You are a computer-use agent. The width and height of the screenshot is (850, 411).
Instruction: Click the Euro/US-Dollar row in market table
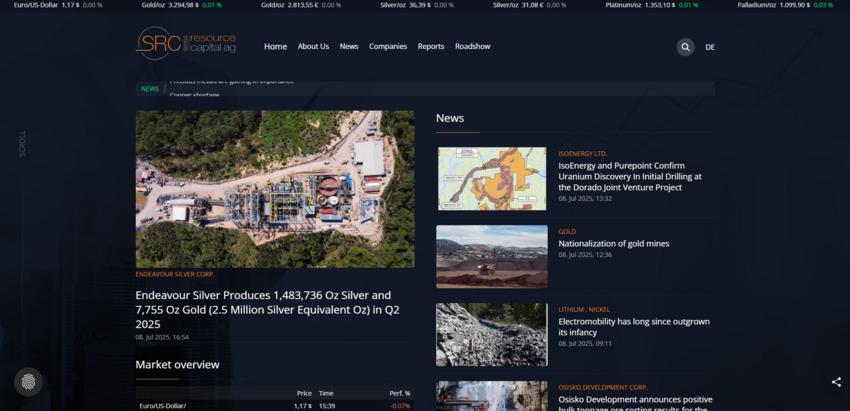(x=275, y=406)
